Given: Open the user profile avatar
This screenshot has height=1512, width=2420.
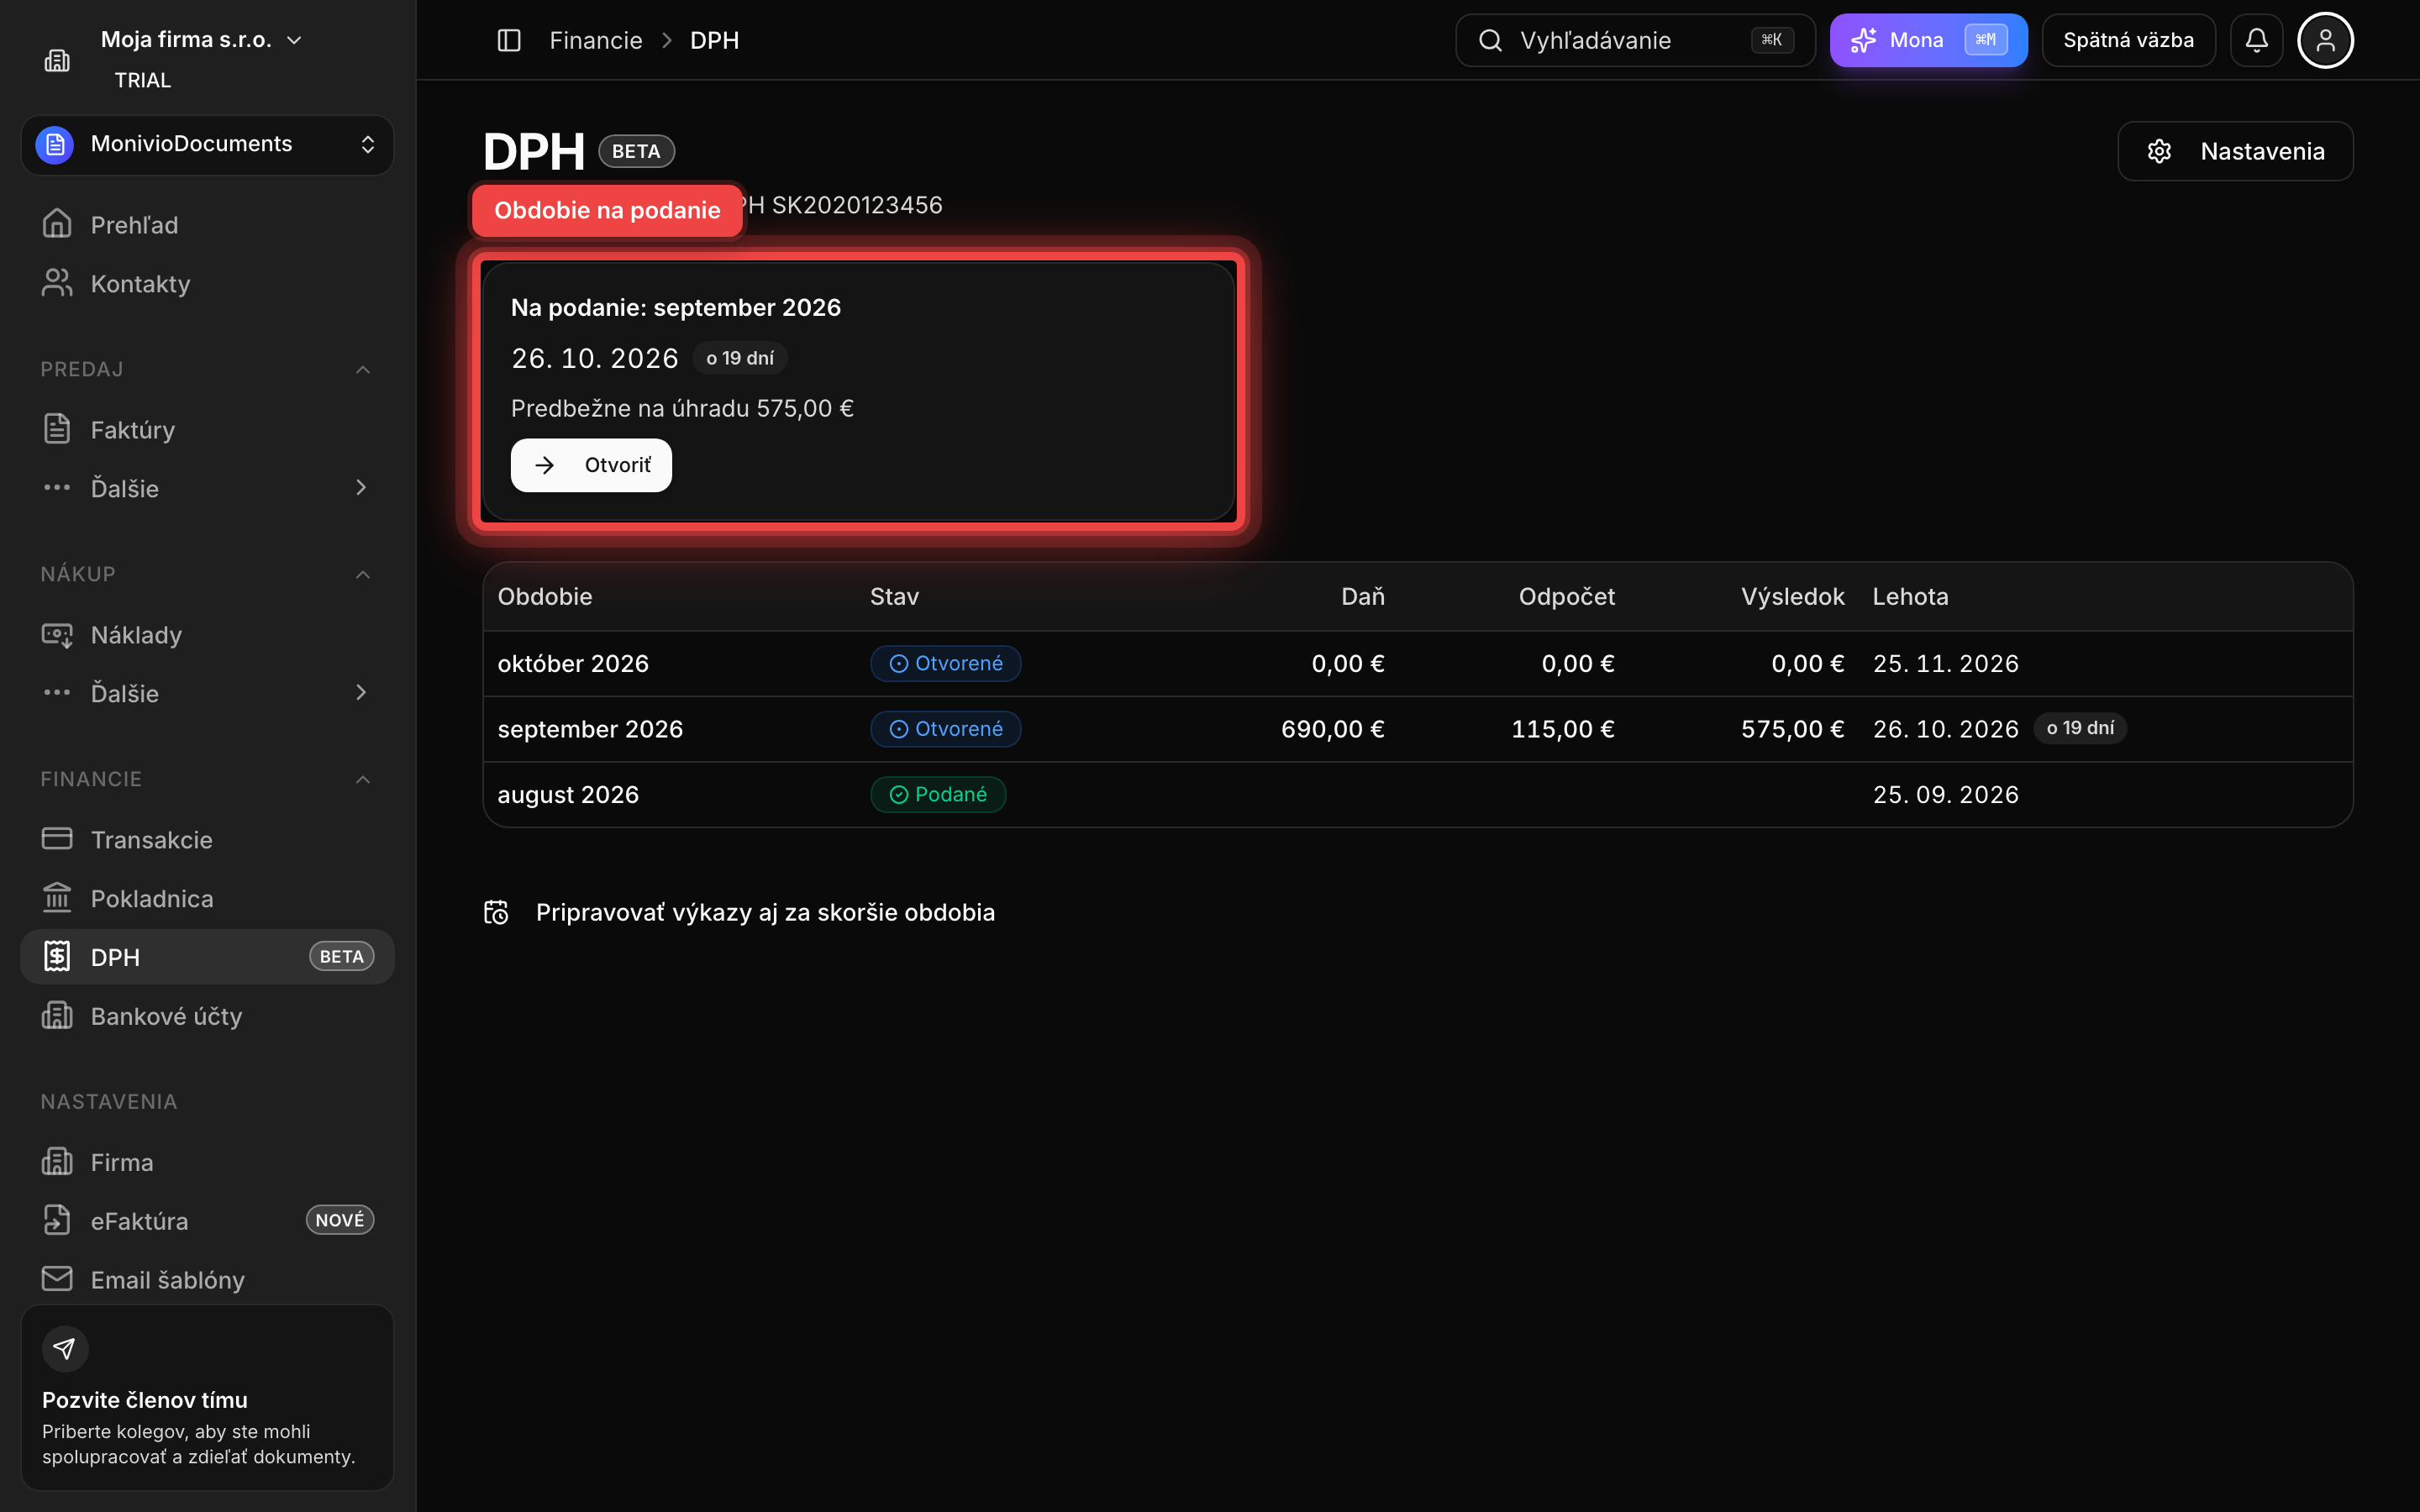Looking at the screenshot, I should (2325, 40).
